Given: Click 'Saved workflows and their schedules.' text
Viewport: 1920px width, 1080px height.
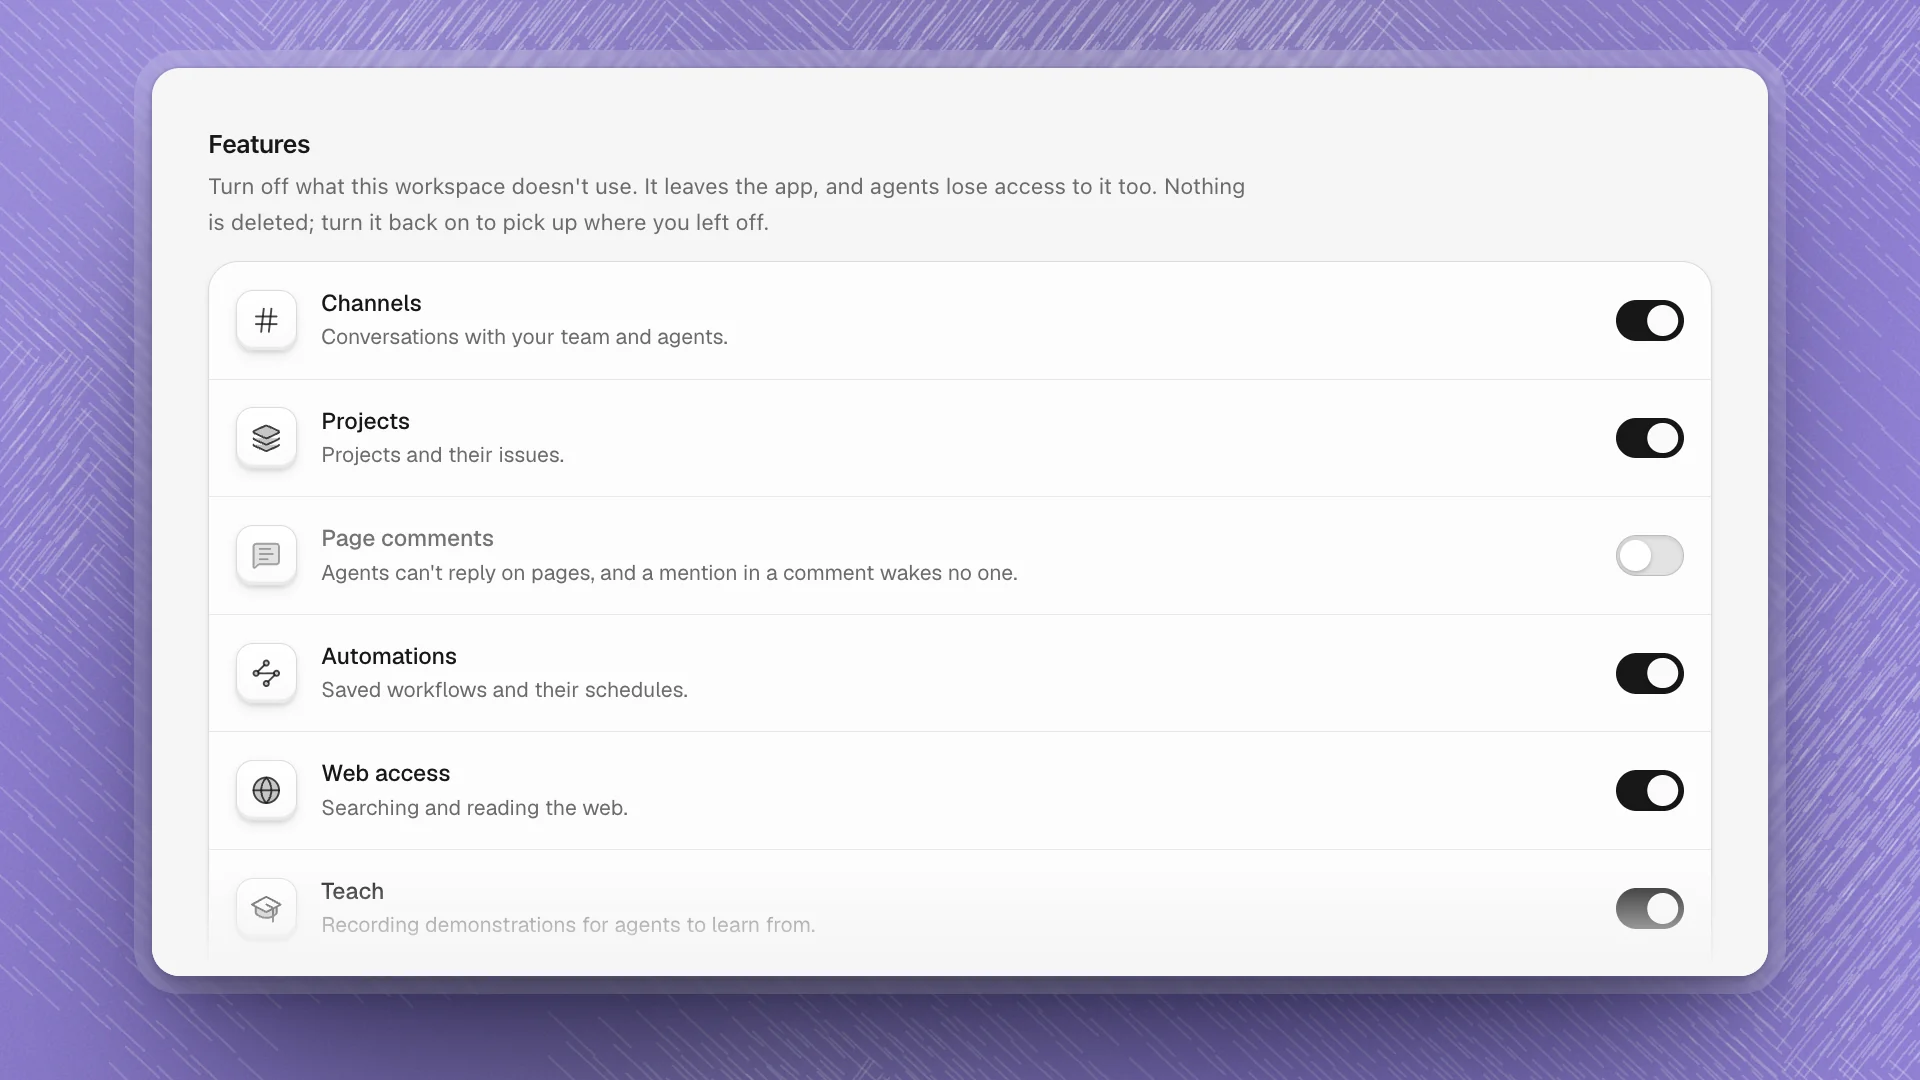Looking at the screenshot, I should (x=504, y=690).
